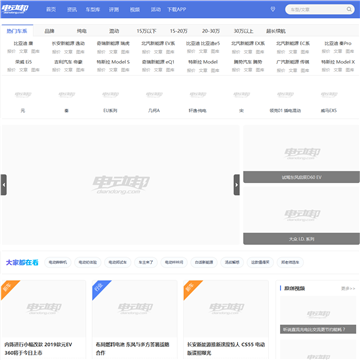360x360 pixels.
Task: Select the 20-30万 price tab
Action: (211, 31)
